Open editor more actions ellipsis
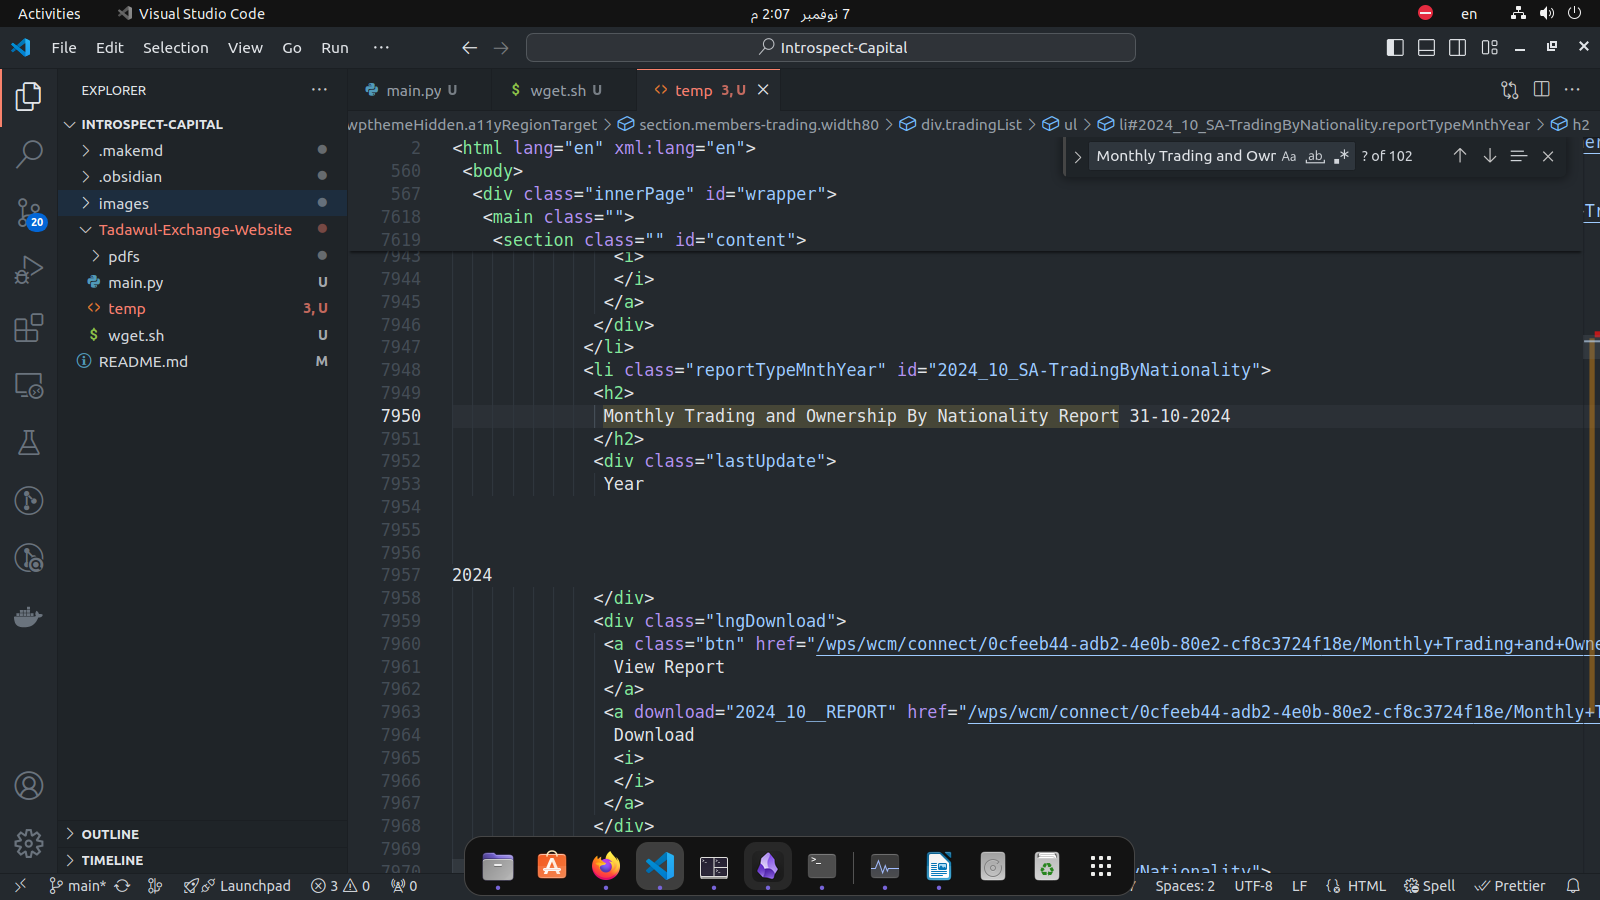Viewport: 1600px width, 900px height. click(x=1572, y=90)
